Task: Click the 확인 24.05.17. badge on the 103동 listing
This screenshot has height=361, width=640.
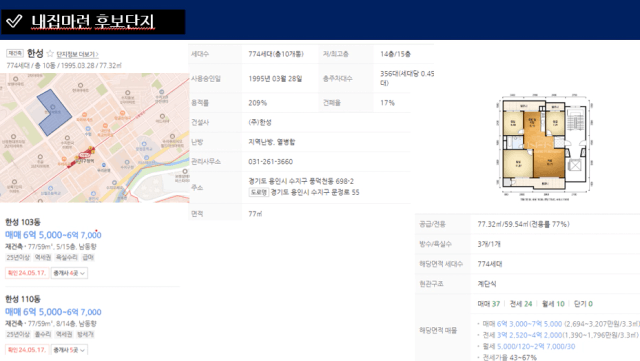Action: coord(27,273)
